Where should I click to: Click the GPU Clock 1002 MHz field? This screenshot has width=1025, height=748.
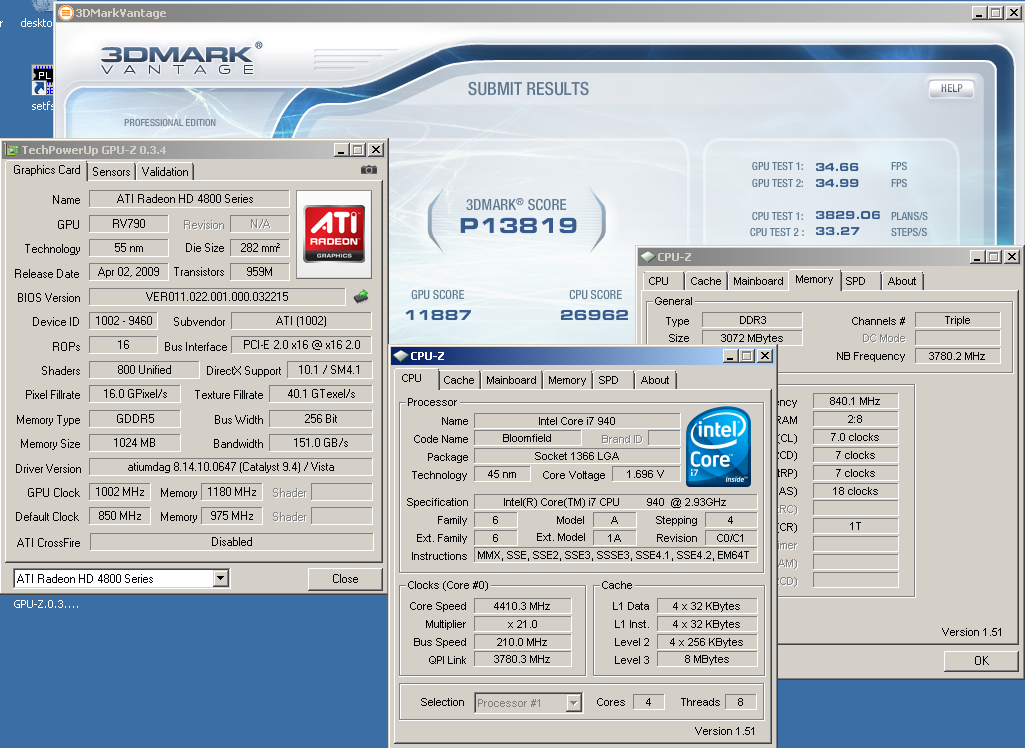click(x=120, y=492)
